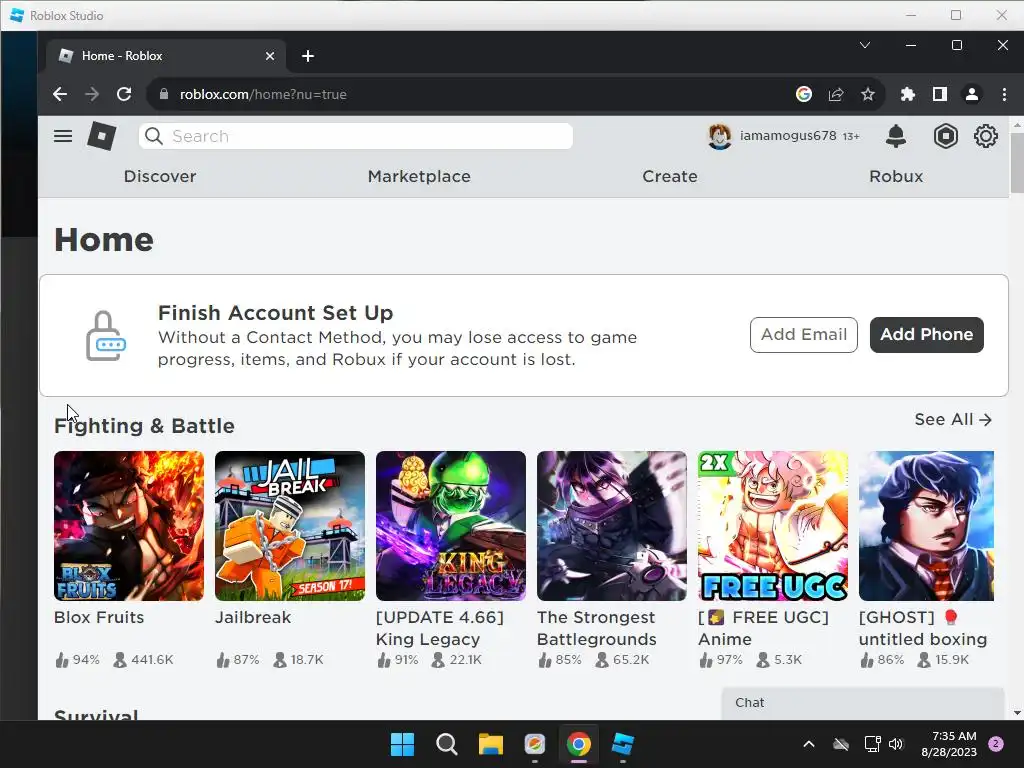This screenshot has width=1024, height=768.
Task: Open File Explorer from taskbar
Action: click(x=490, y=744)
